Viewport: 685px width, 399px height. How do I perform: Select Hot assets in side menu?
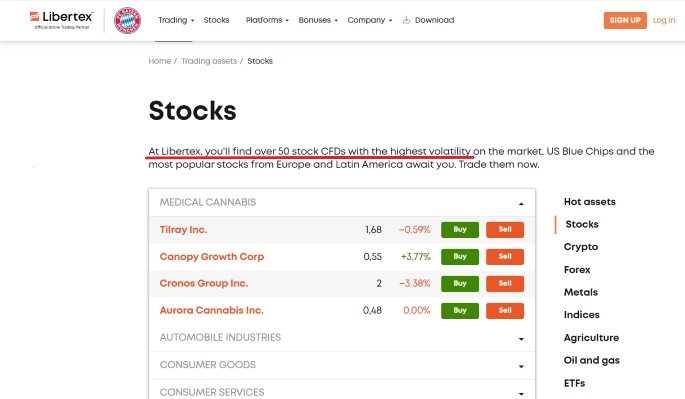click(x=589, y=202)
